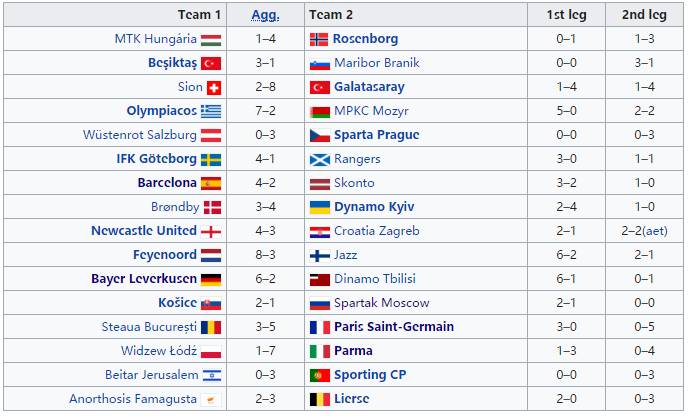Go to the Paris Saint-Germain article
Screen dimensions: 688x416
(x=393, y=327)
